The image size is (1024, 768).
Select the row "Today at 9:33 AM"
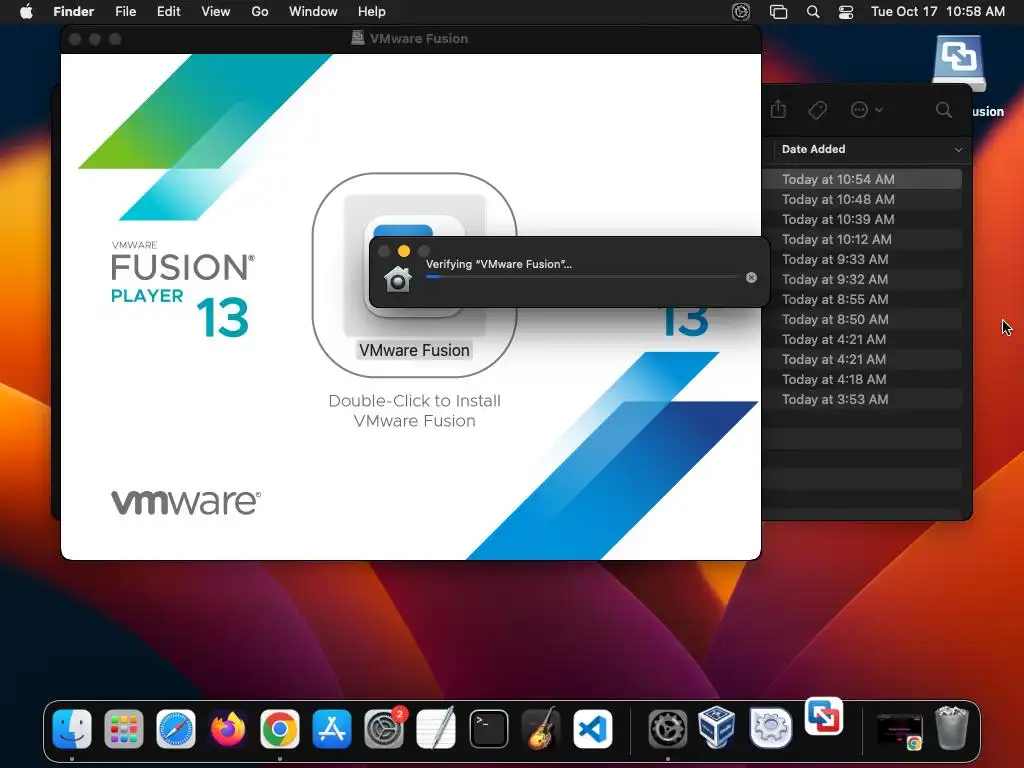(862, 259)
